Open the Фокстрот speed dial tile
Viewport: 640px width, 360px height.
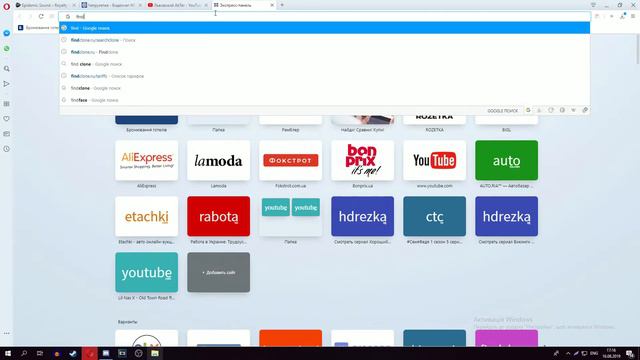click(x=291, y=160)
